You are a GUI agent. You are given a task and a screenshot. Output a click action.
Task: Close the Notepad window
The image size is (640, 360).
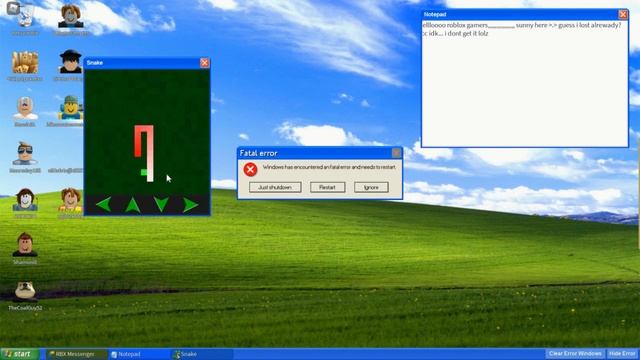tap(623, 14)
